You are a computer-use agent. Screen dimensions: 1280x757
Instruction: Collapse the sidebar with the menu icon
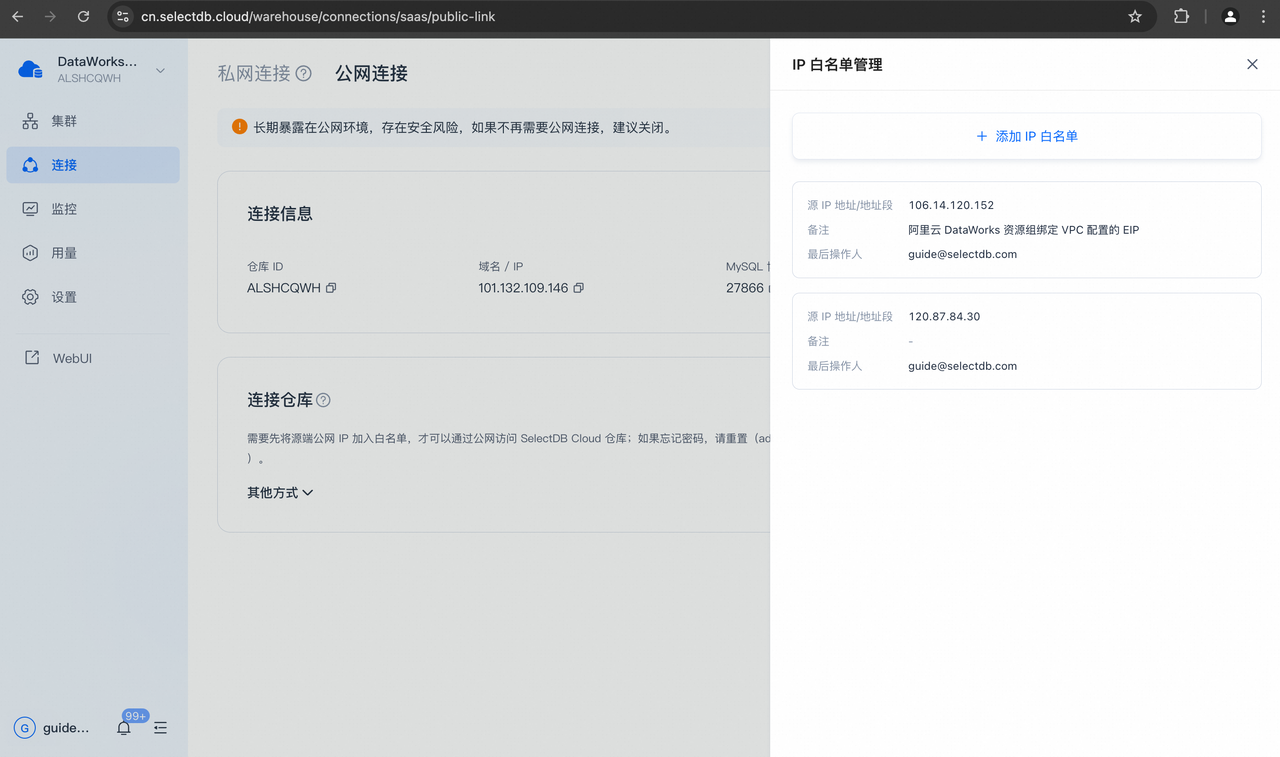[160, 728]
